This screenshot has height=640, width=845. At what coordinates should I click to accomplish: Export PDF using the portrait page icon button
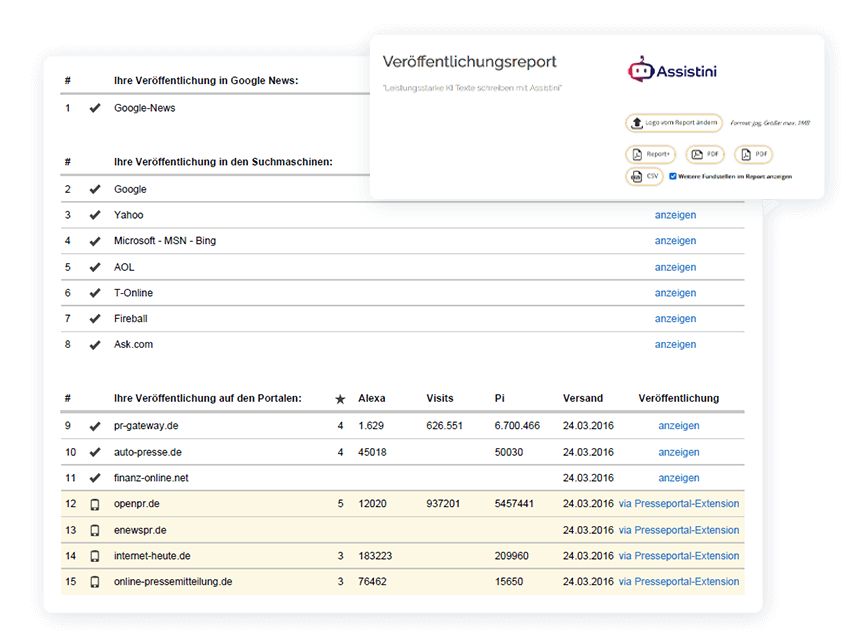[753, 155]
